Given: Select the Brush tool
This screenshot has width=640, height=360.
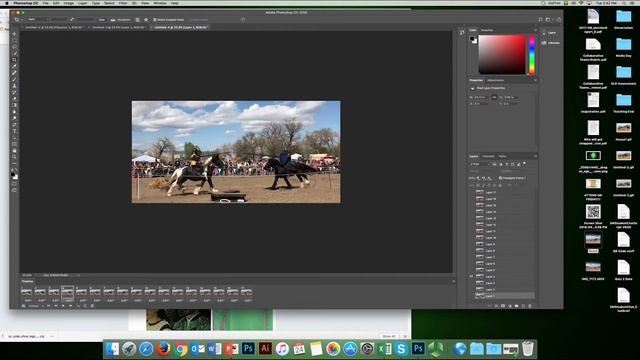Looking at the screenshot, I should point(14,79).
